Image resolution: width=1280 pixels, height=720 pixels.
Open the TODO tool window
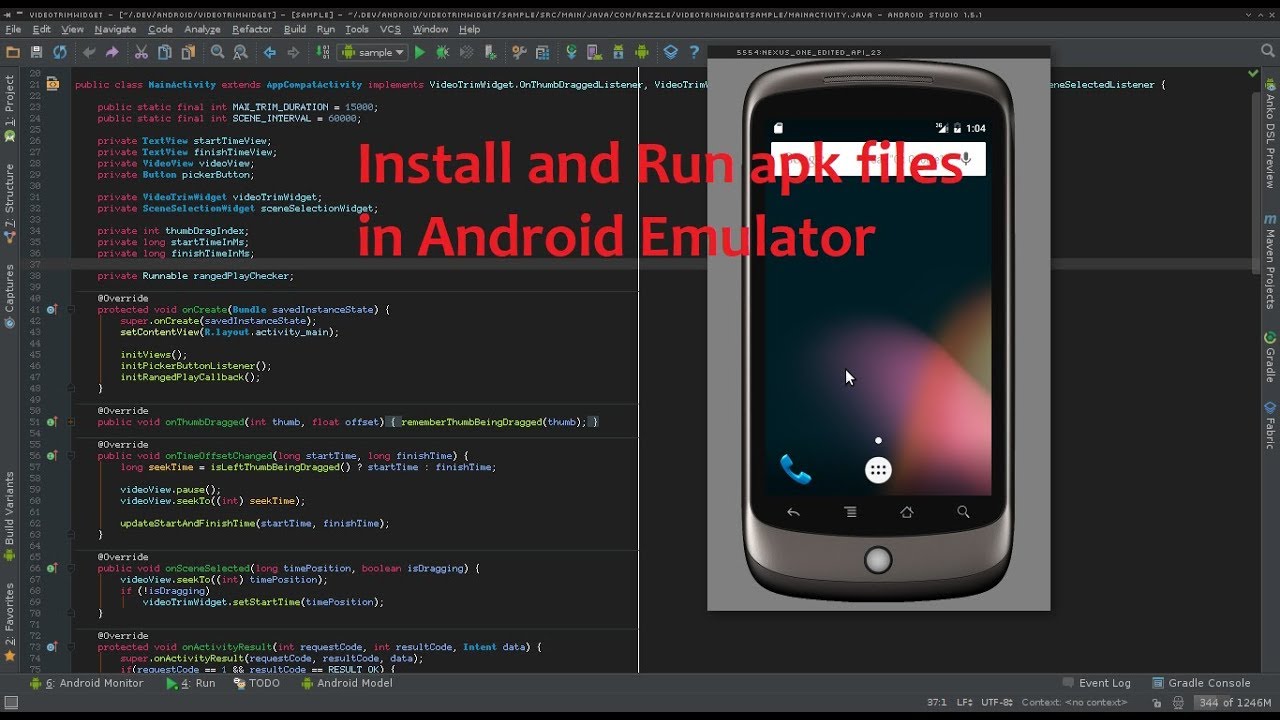(x=257, y=683)
